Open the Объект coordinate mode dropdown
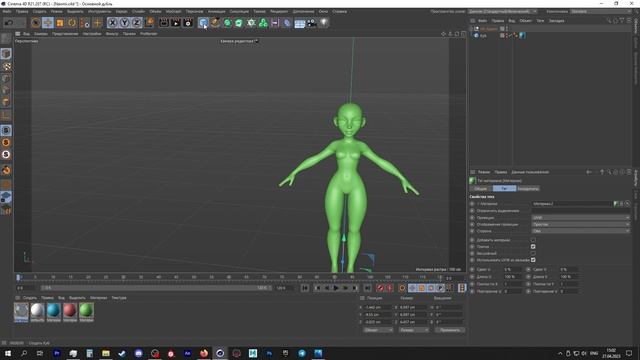 [x=378, y=330]
